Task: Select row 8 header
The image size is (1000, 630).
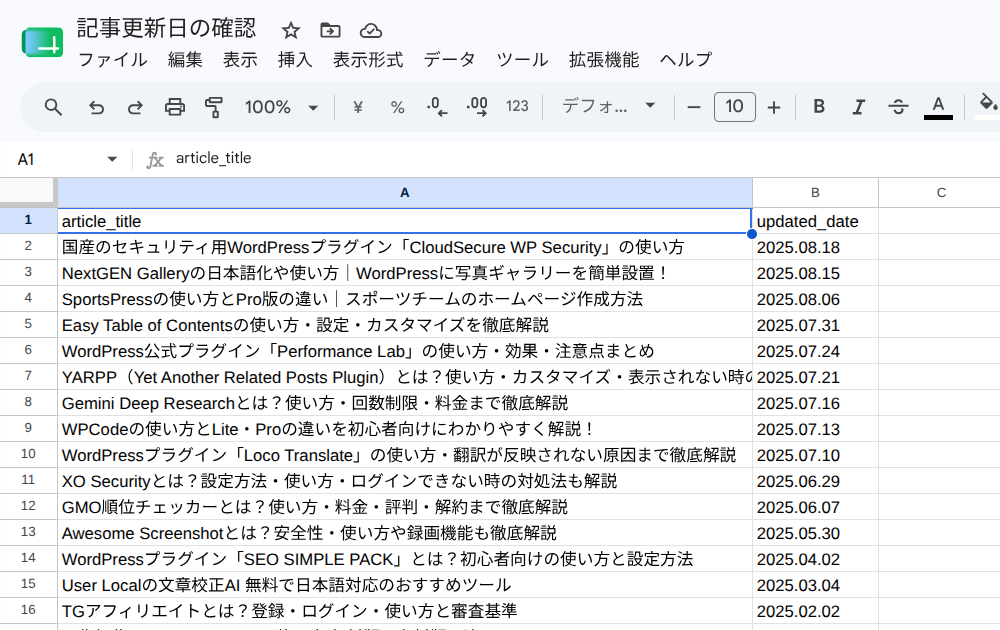Action: (28, 402)
